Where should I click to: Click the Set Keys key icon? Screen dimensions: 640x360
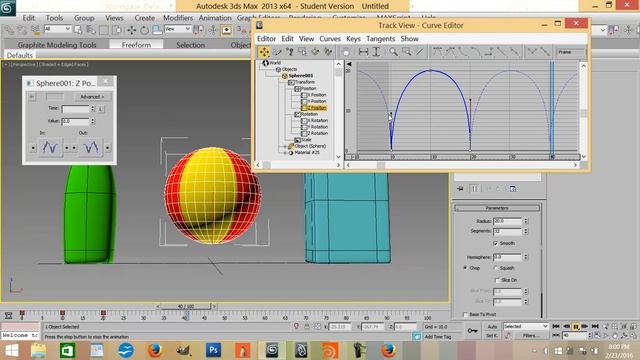[x=473, y=330]
